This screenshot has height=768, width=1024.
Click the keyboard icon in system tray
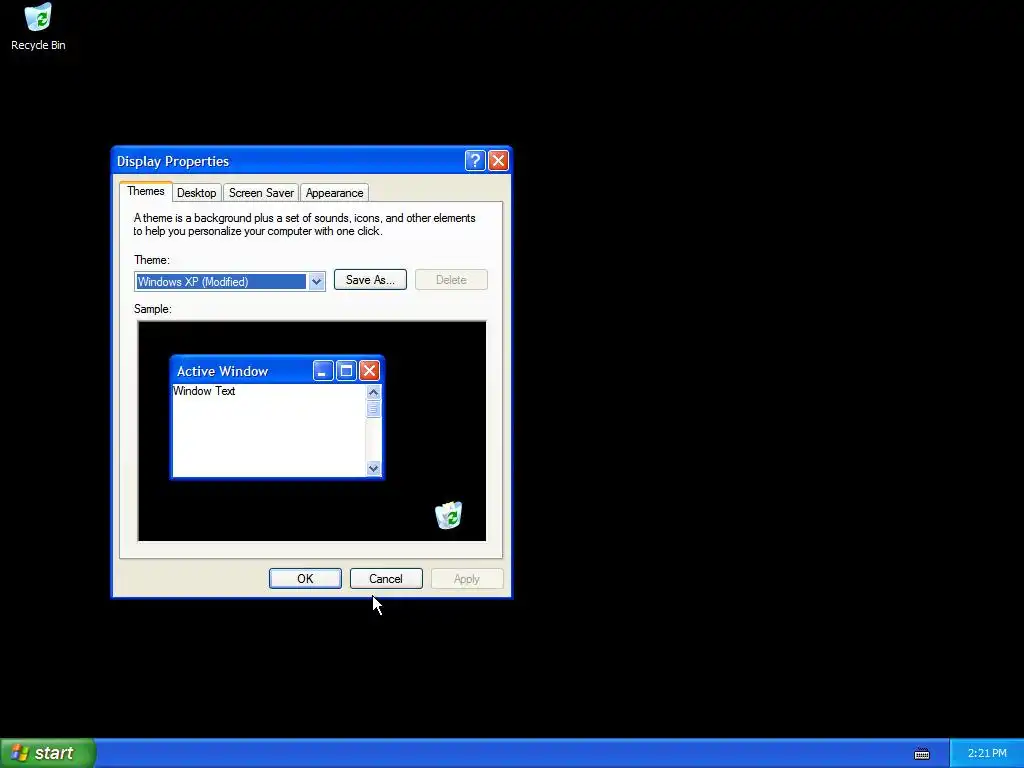[x=921, y=754]
